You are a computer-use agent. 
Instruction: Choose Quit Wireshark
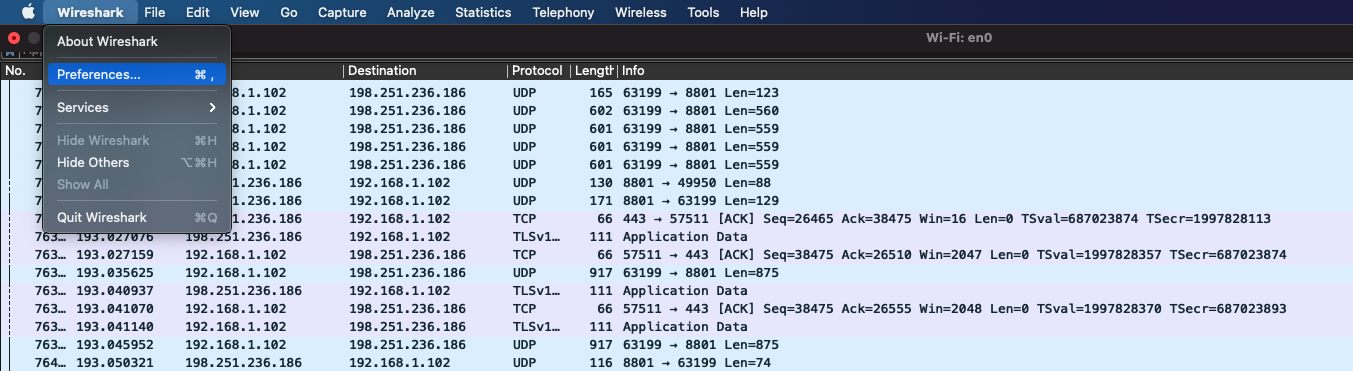point(137,217)
